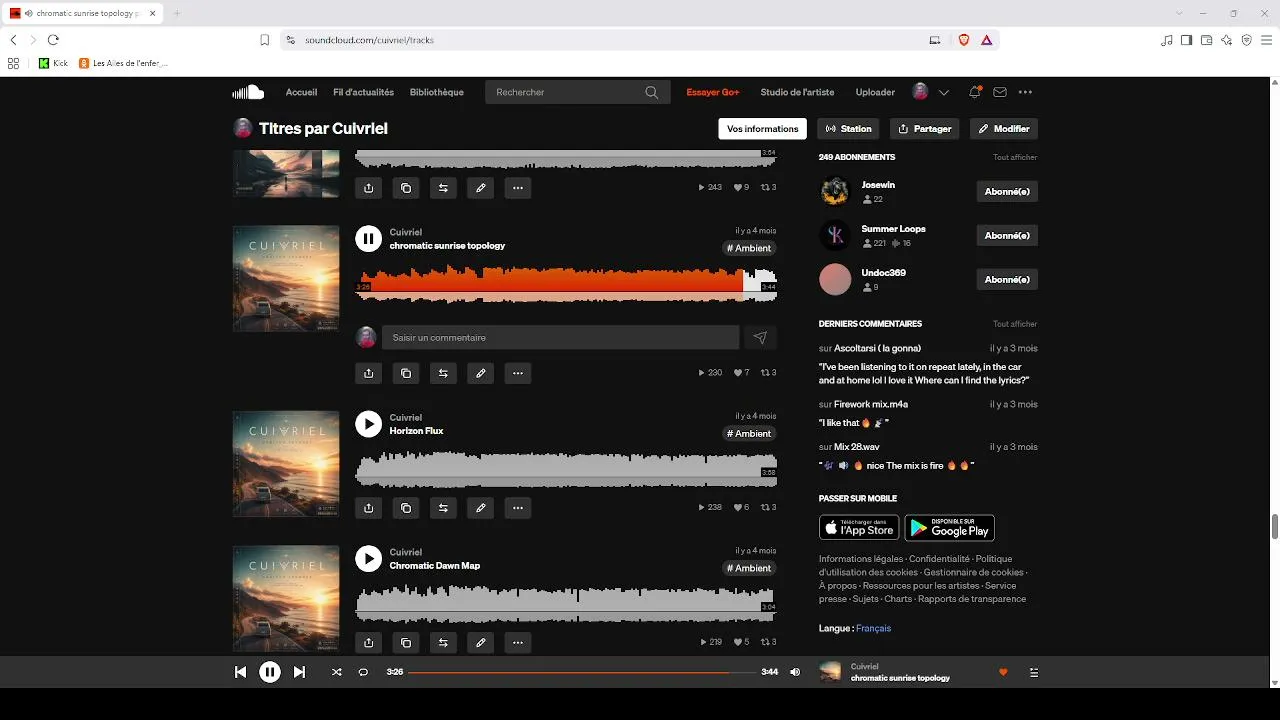This screenshot has height=720, width=1280.
Task: Share the Horizon Flux track
Action: [x=369, y=508]
